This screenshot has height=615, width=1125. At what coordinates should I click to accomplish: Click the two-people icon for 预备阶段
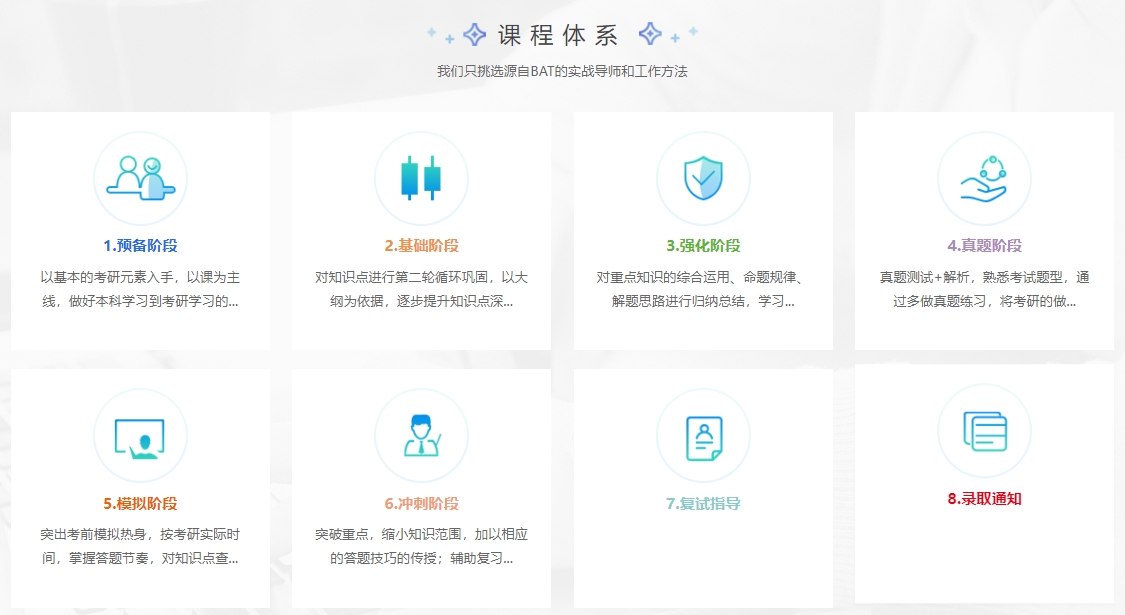tap(140, 178)
